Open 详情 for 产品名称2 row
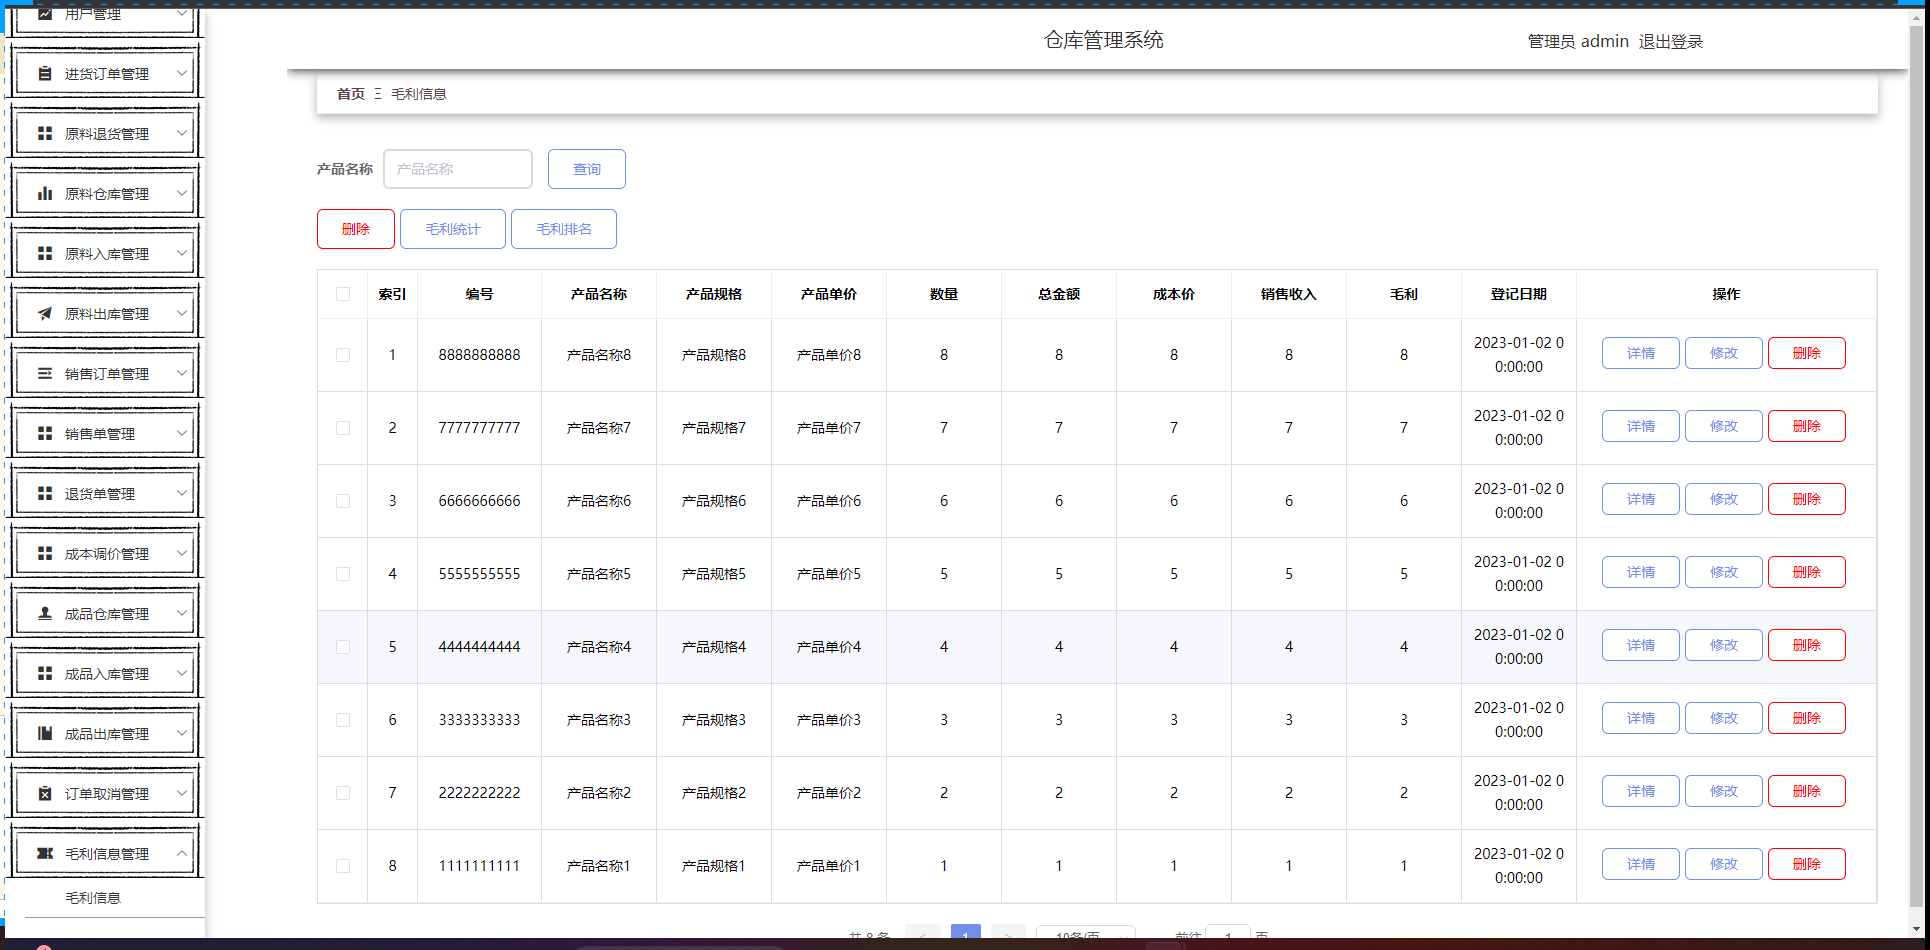The image size is (1930, 950). tap(1641, 791)
